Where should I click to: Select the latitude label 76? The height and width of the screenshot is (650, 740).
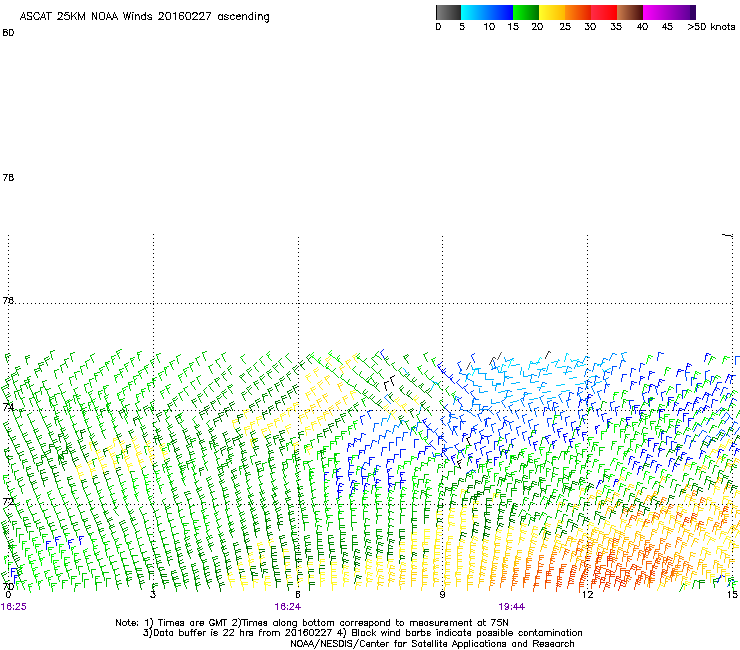click(8, 300)
